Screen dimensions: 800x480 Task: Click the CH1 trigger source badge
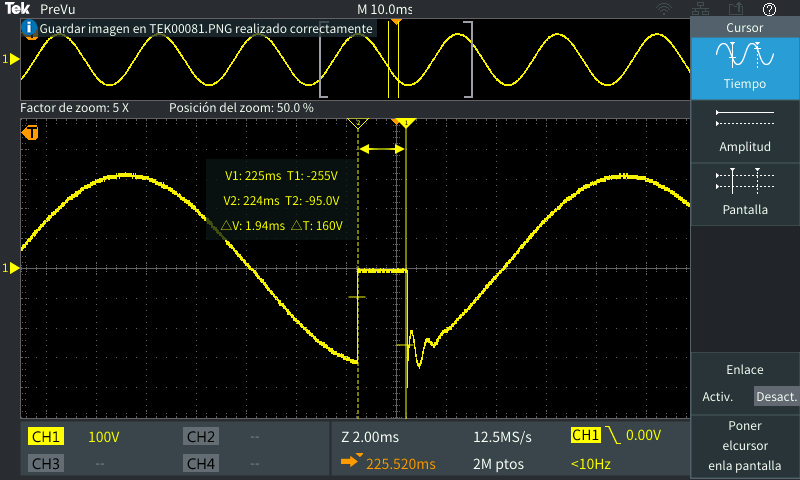pyautogui.click(x=585, y=435)
